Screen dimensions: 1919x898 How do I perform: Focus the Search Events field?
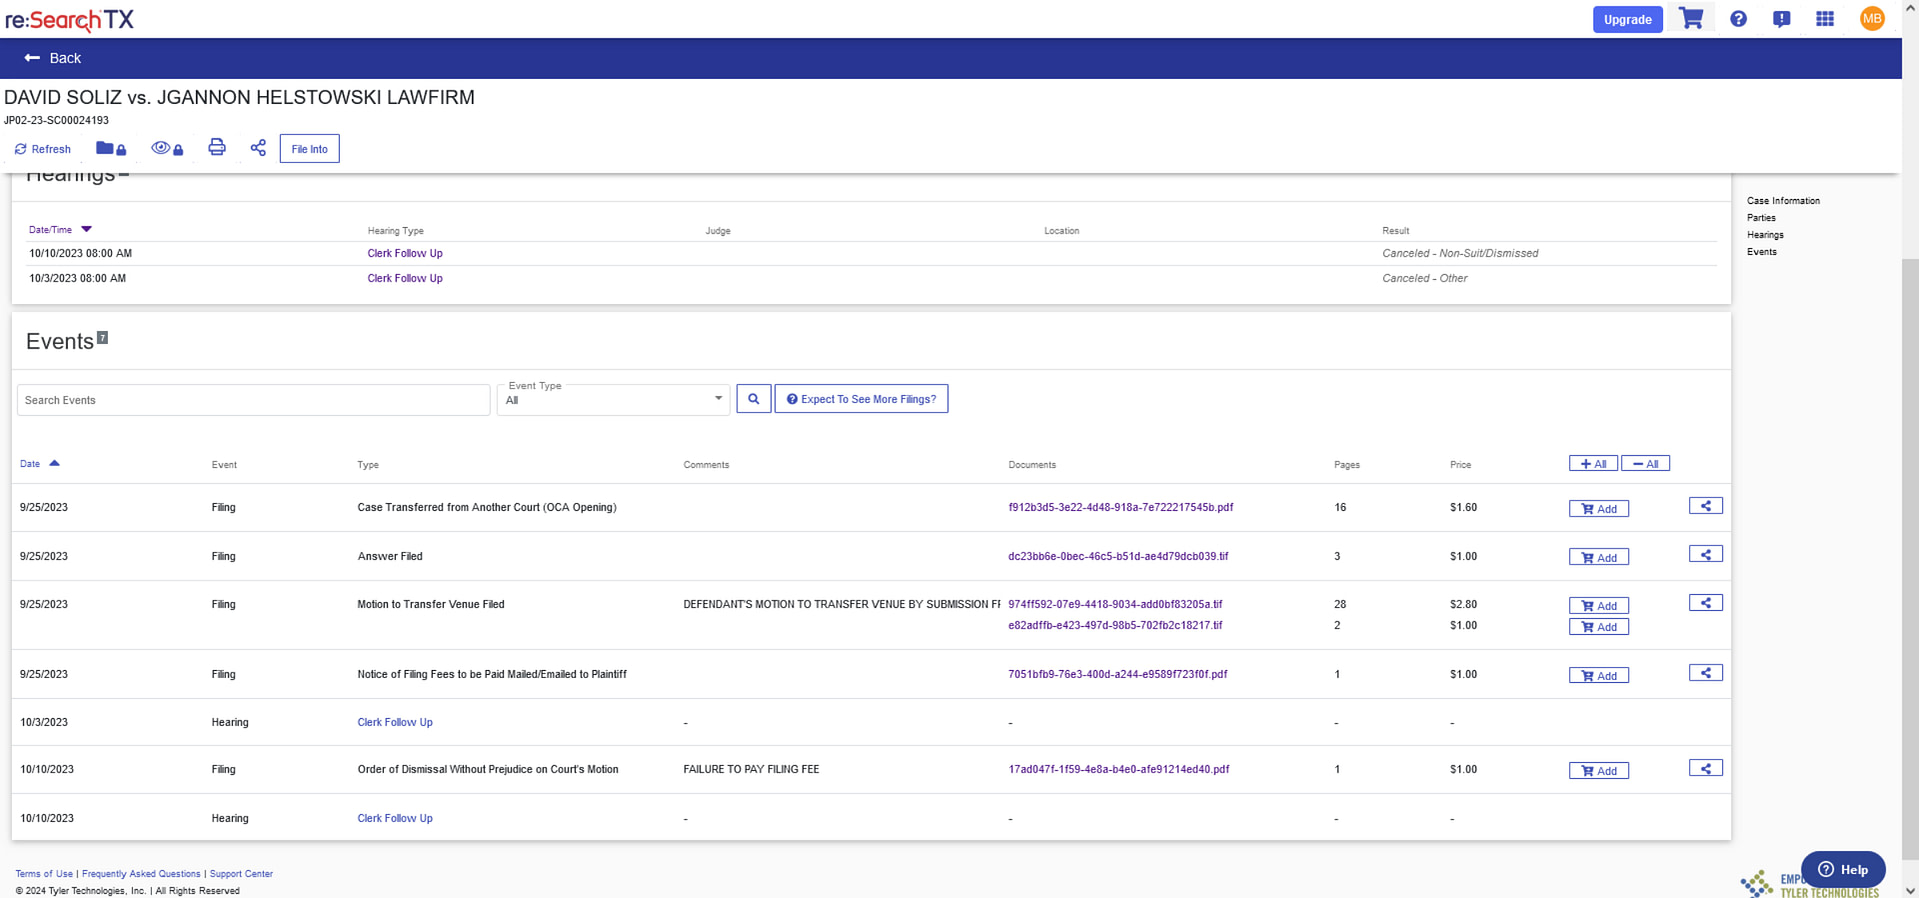tap(253, 400)
